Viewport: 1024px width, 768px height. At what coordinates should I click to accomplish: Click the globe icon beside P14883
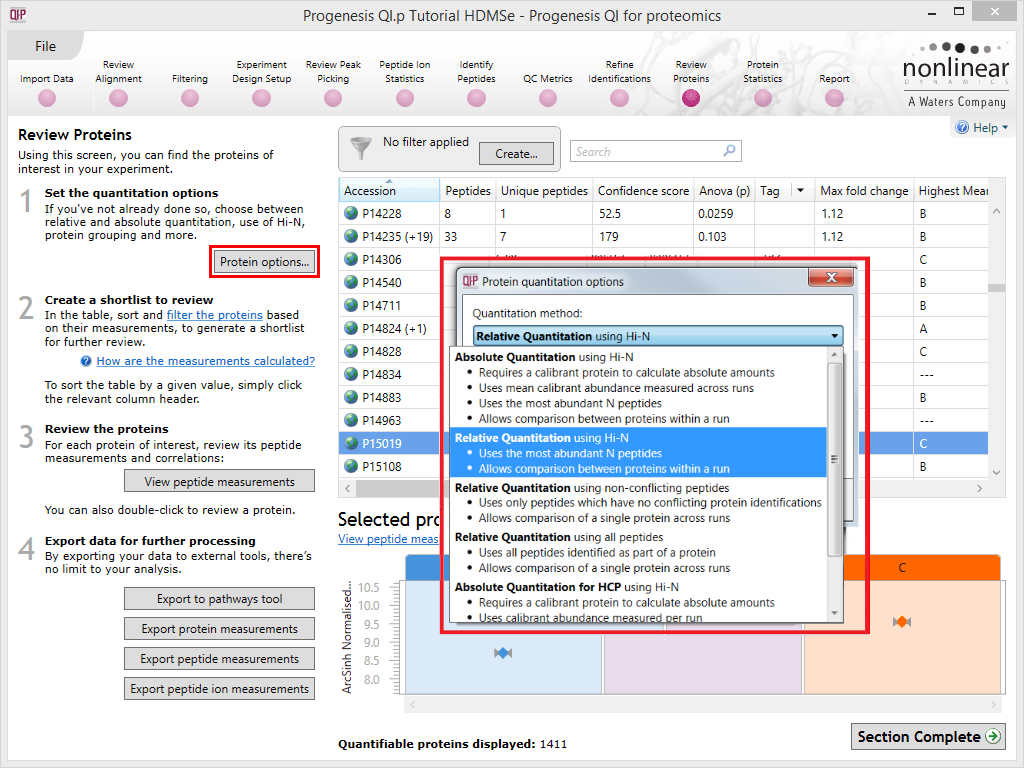click(351, 397)
